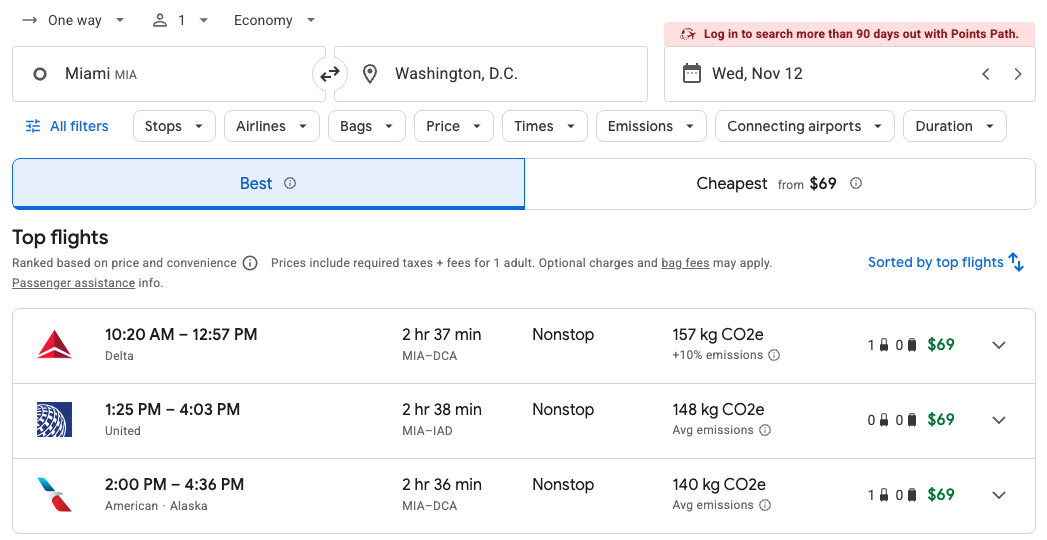Screen dimensions: 1047x540
Task: Open the One way trip type dropdown
Action: pos(73,21)
